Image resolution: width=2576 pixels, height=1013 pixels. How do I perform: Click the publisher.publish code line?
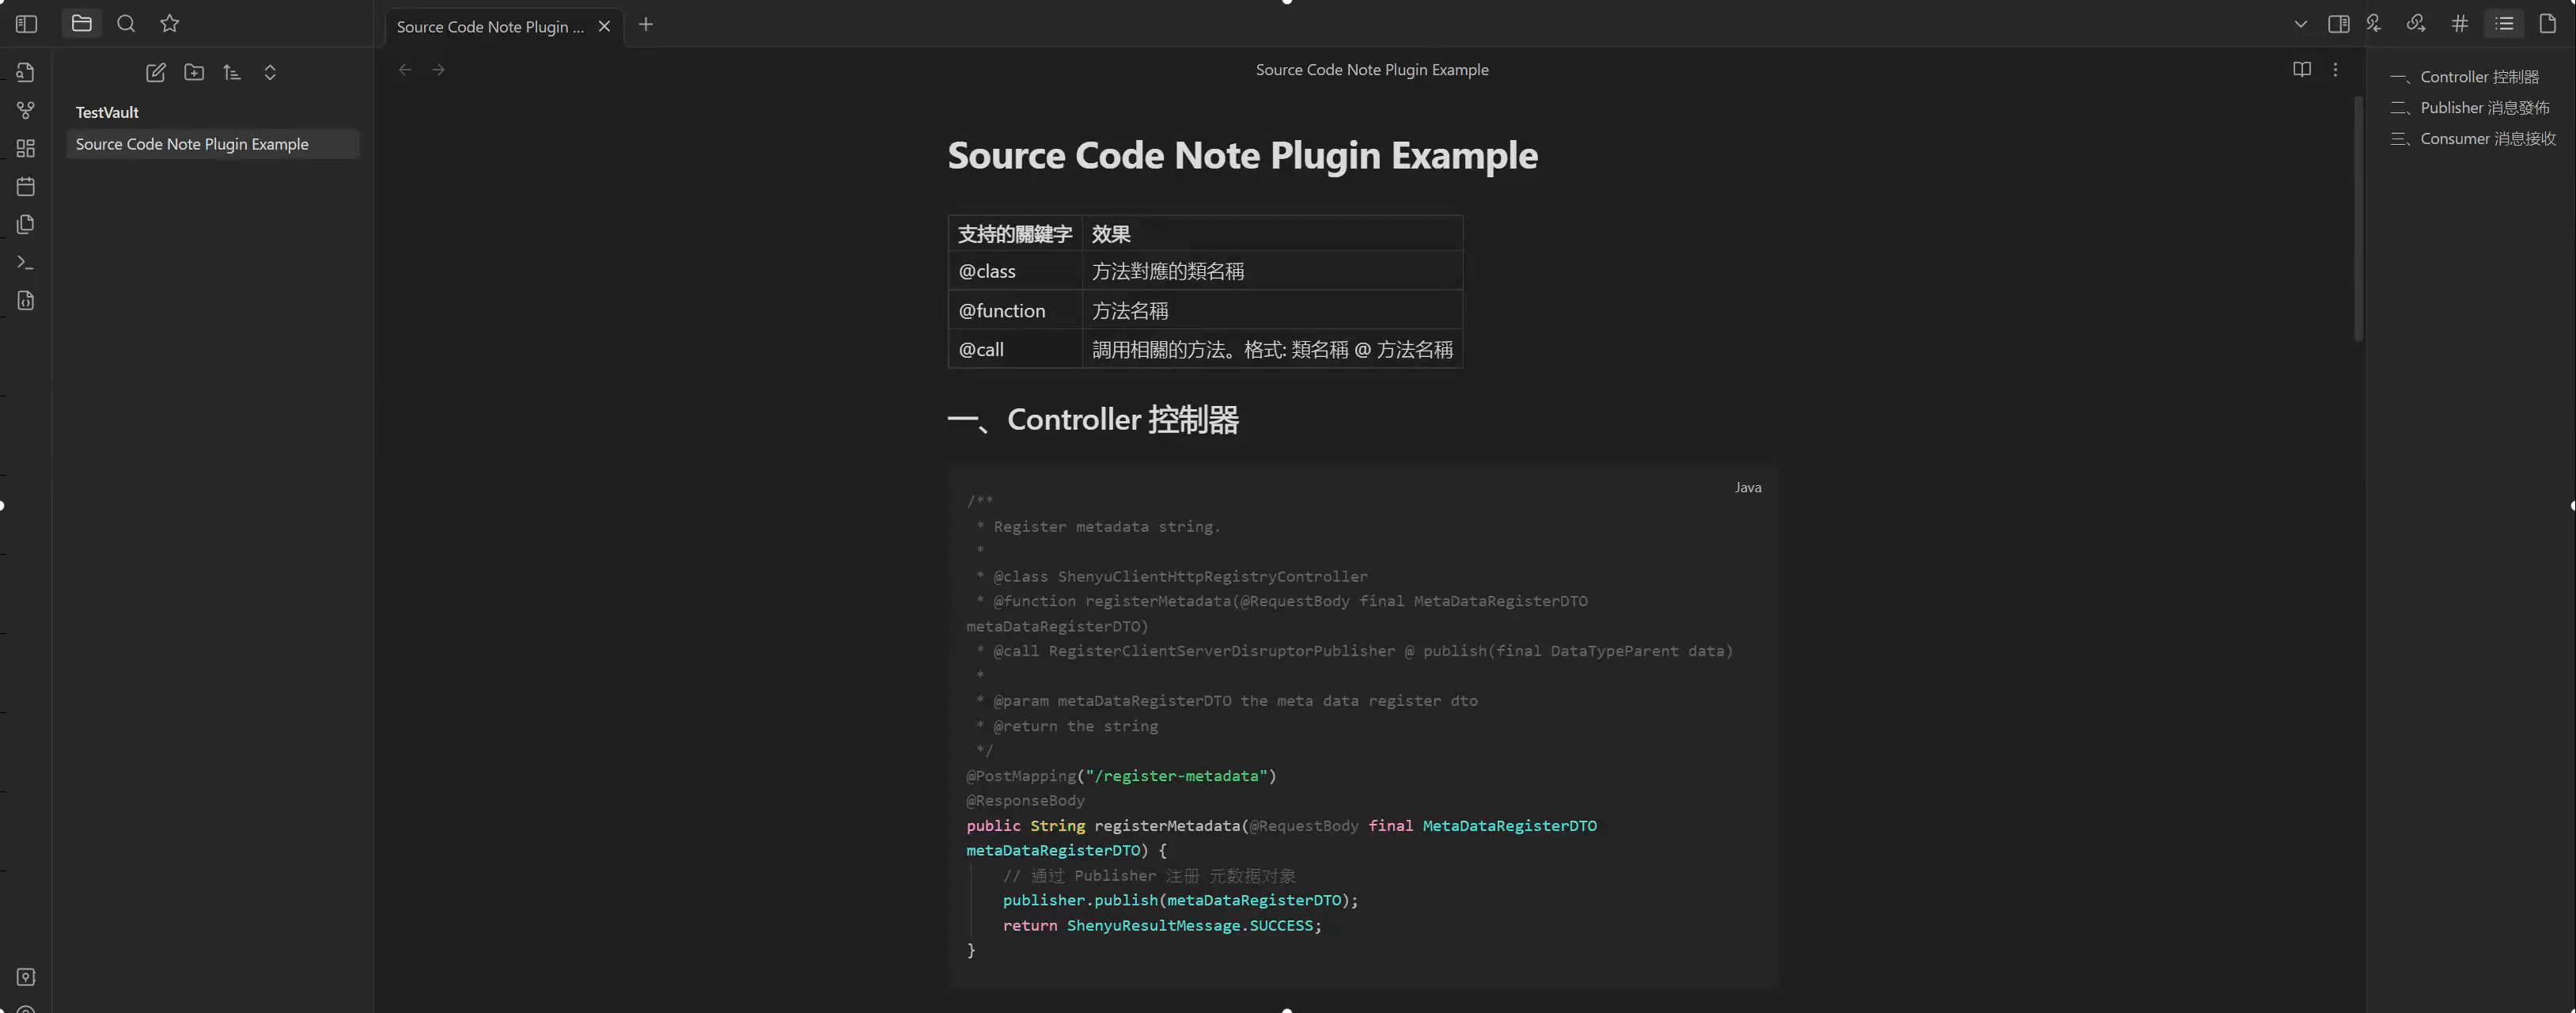pos(1180,901)
